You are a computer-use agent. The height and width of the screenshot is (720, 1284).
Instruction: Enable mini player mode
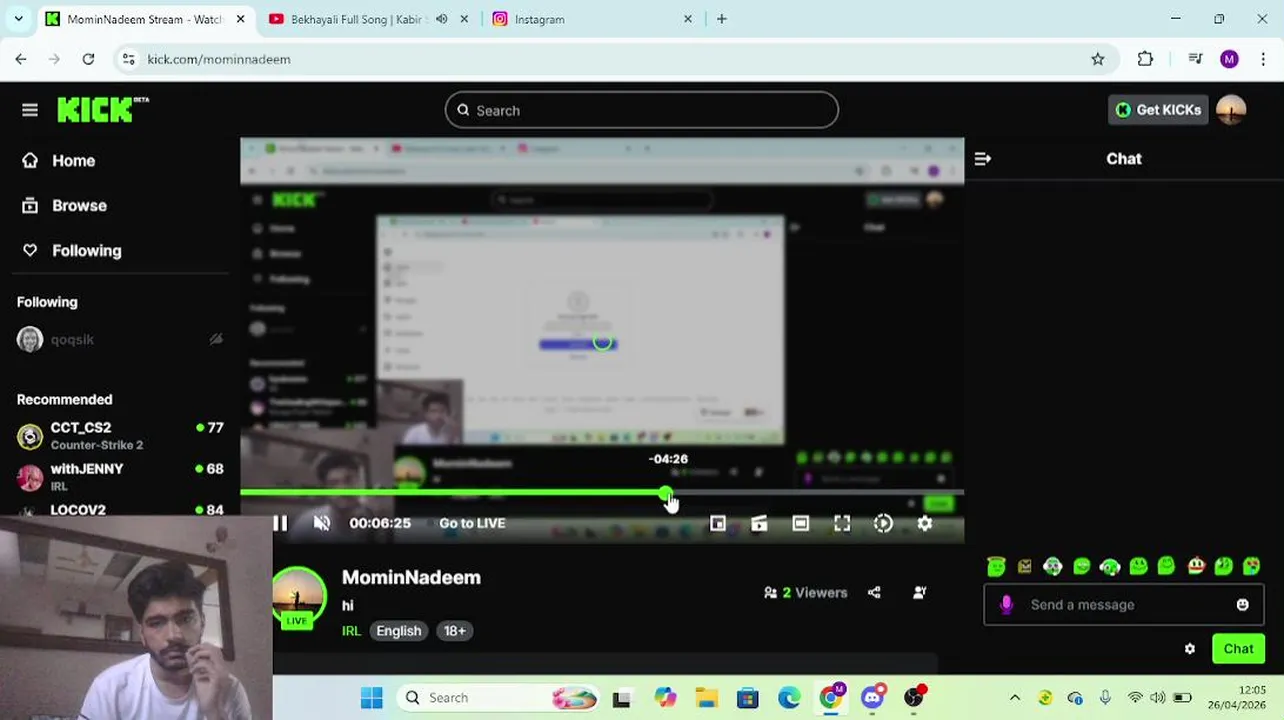[x=717, y=523]
